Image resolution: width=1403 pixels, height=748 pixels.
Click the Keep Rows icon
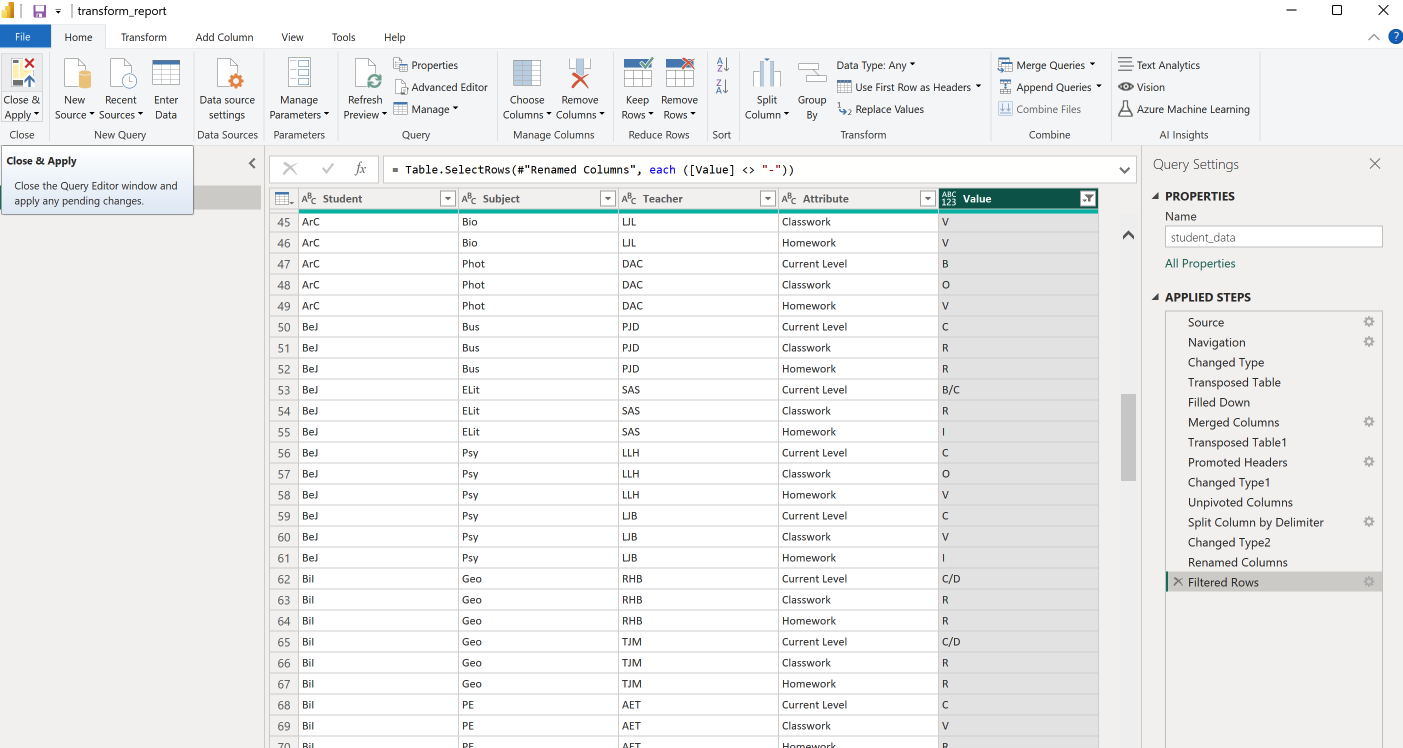638,74
